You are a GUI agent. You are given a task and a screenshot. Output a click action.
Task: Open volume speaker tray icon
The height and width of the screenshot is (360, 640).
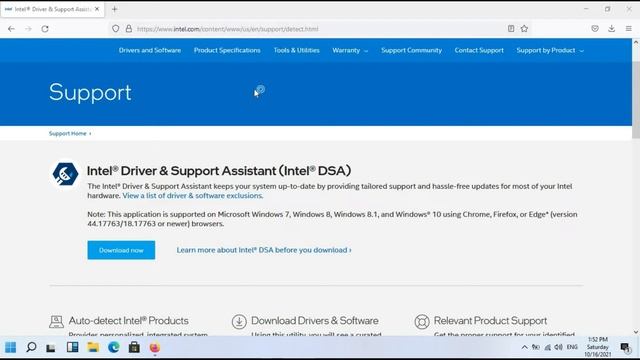click(x=558, y=347)
